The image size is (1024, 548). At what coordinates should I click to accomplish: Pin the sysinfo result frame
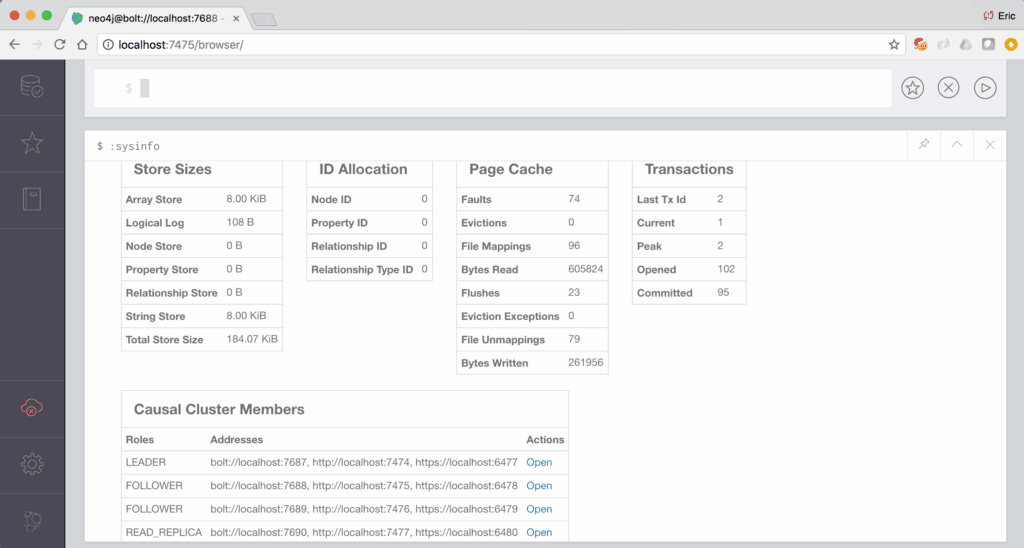[924, 145]
